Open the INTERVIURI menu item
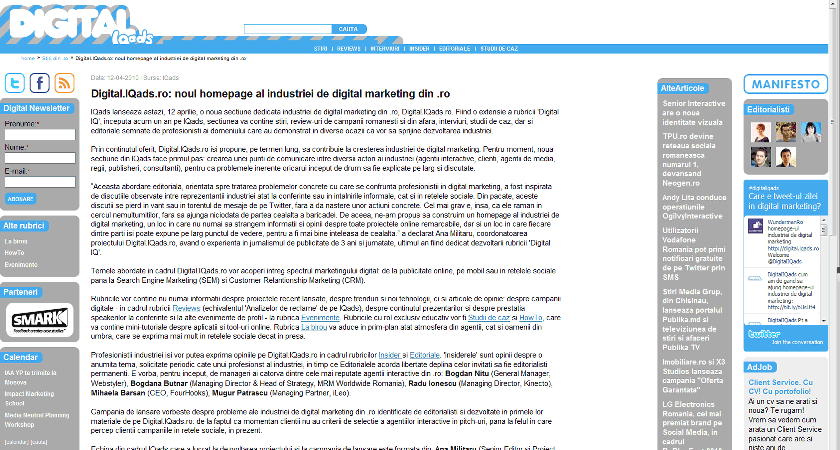 [385, 49]
